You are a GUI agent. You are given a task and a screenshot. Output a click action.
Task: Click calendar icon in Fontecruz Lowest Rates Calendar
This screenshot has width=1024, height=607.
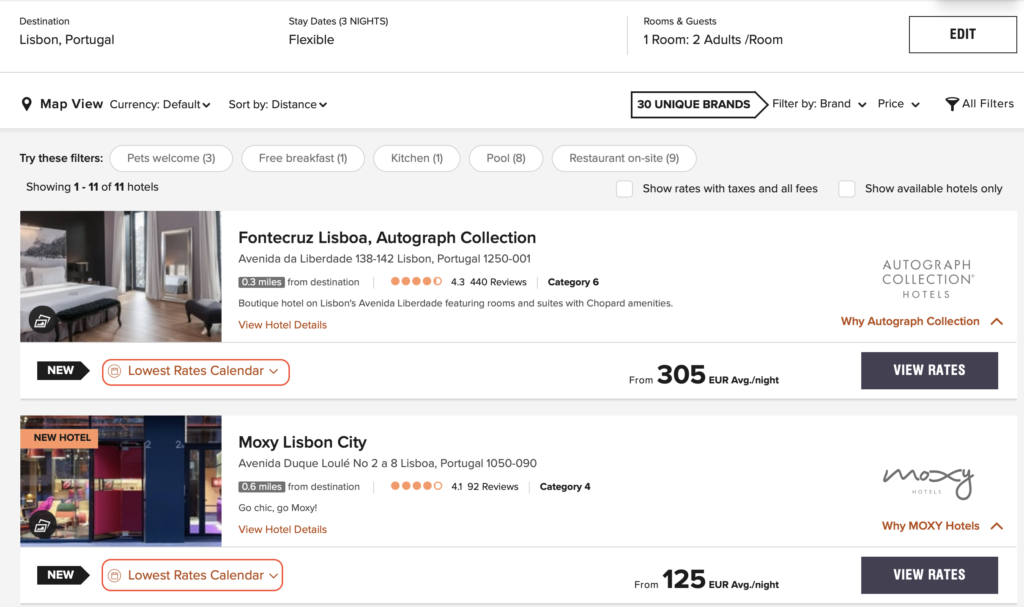(x=115, y=371)
